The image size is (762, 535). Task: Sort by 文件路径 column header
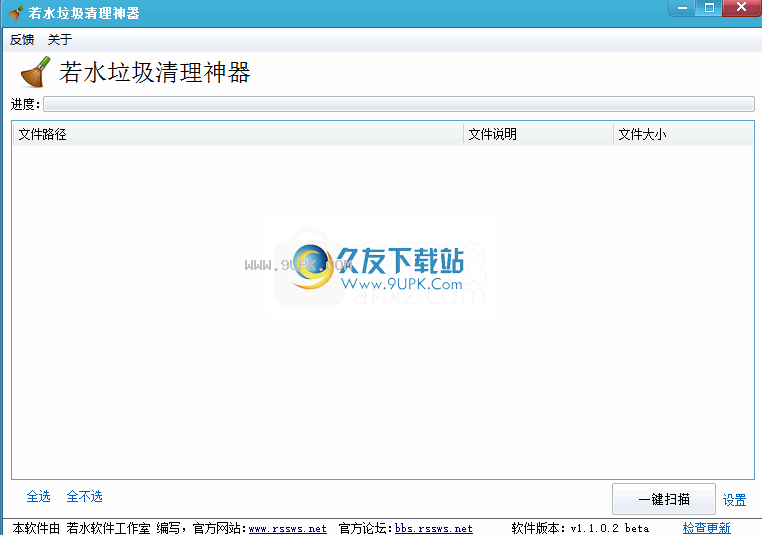pyautogui.click(x=238, y=134)
